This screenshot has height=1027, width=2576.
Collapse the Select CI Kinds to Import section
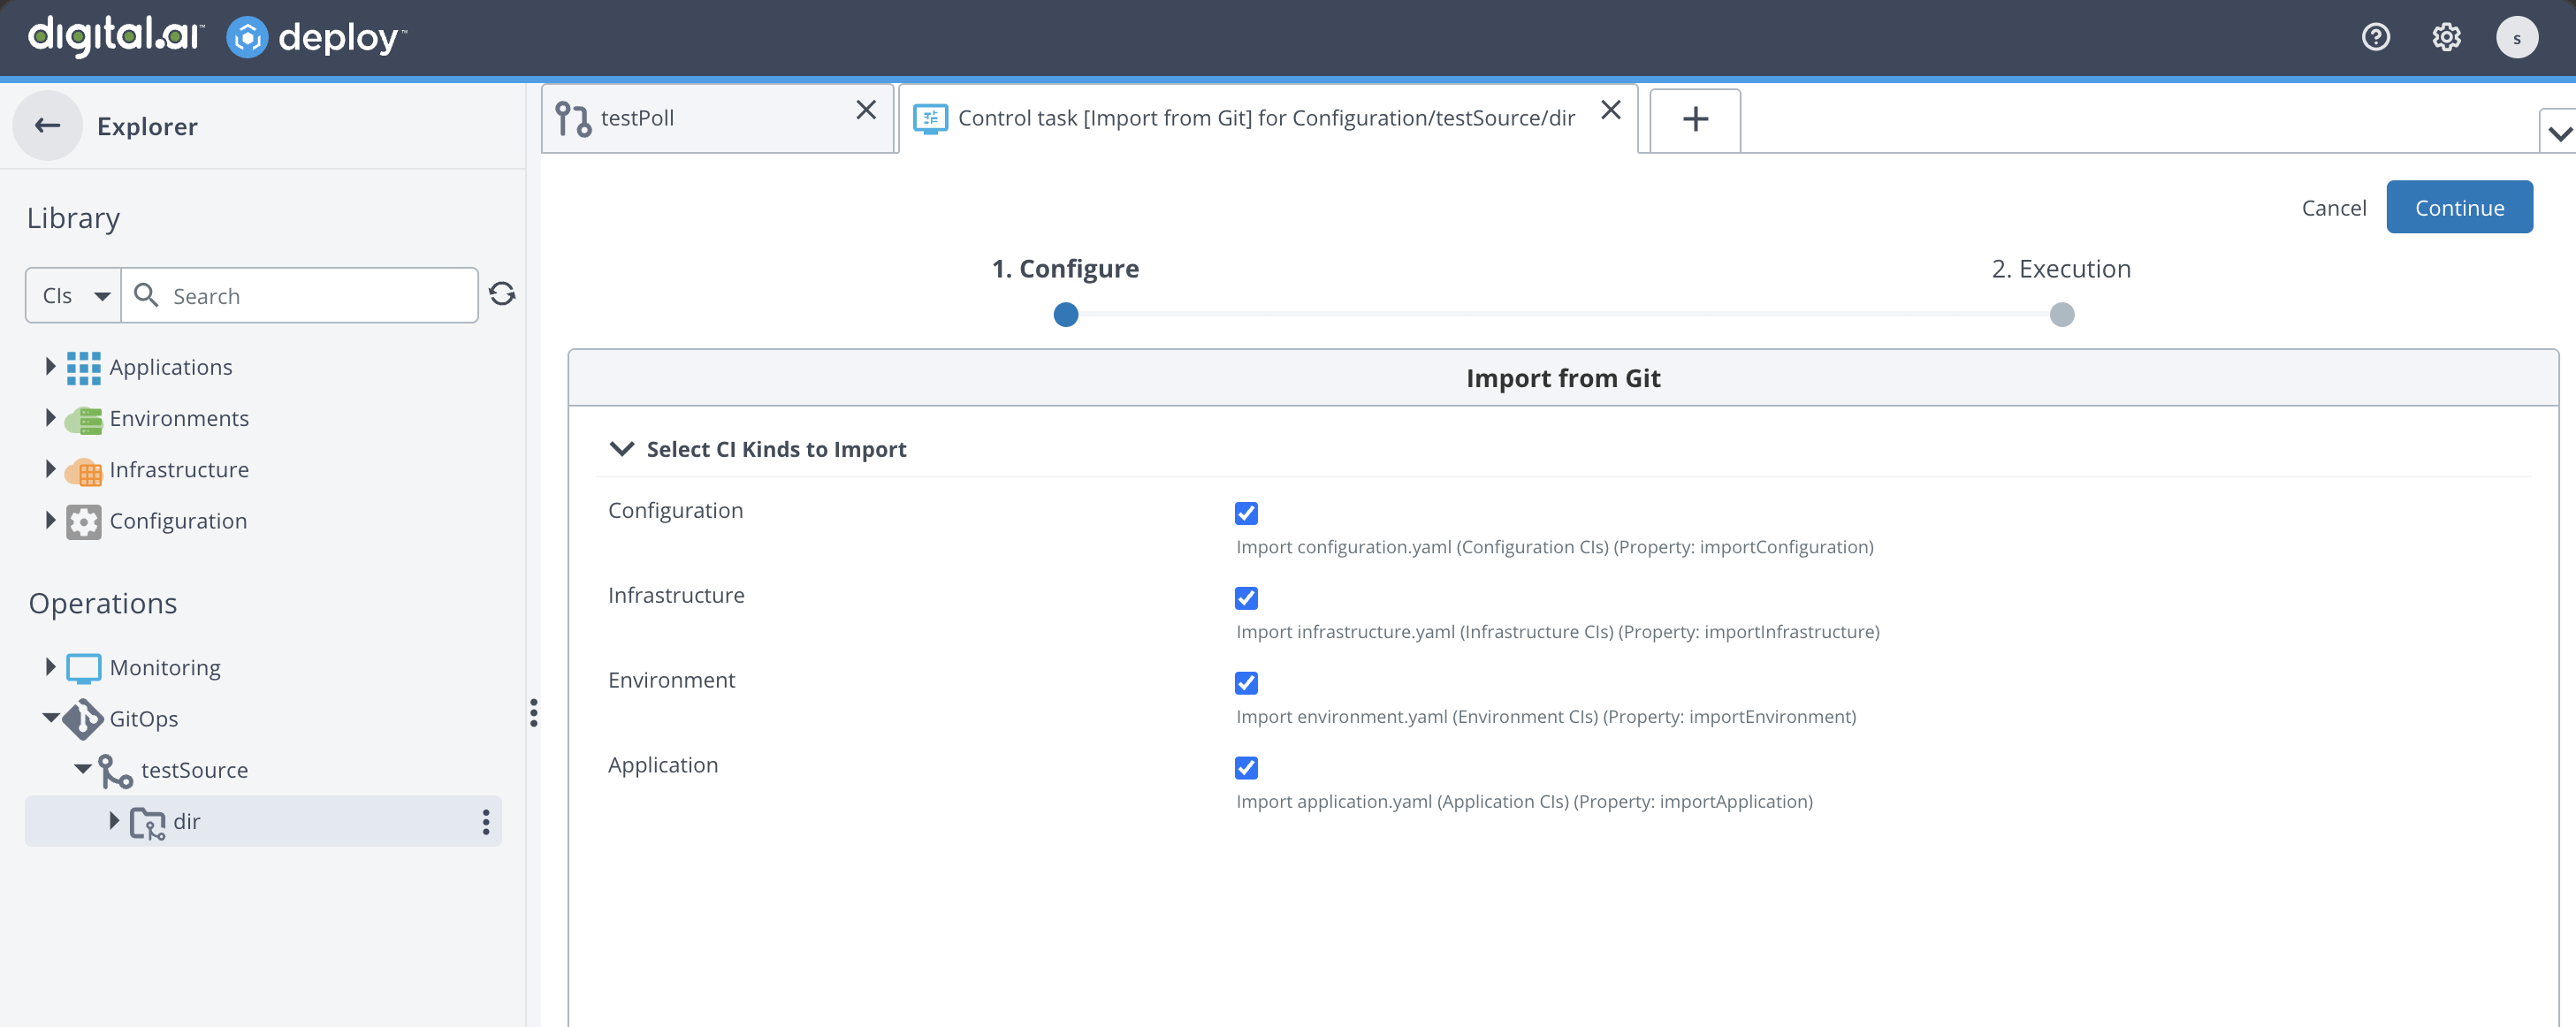click(x=622, y=449)
